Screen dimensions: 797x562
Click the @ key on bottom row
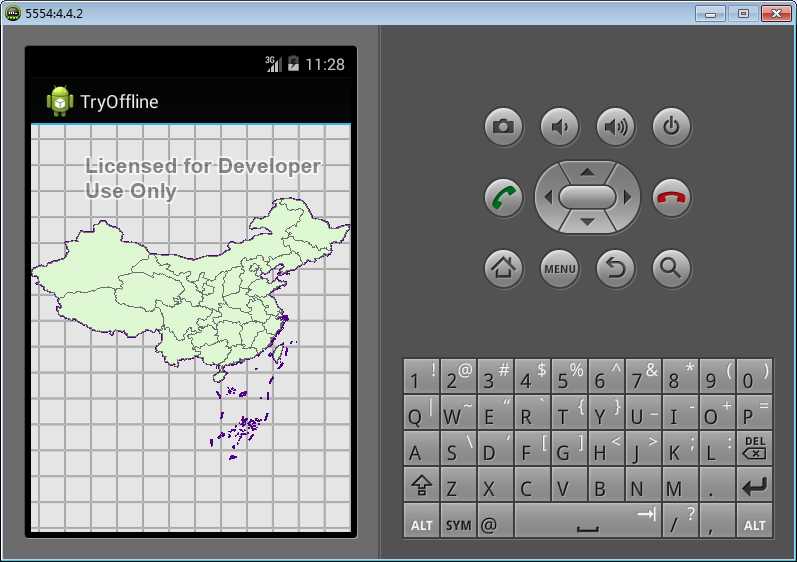point(496,520)
